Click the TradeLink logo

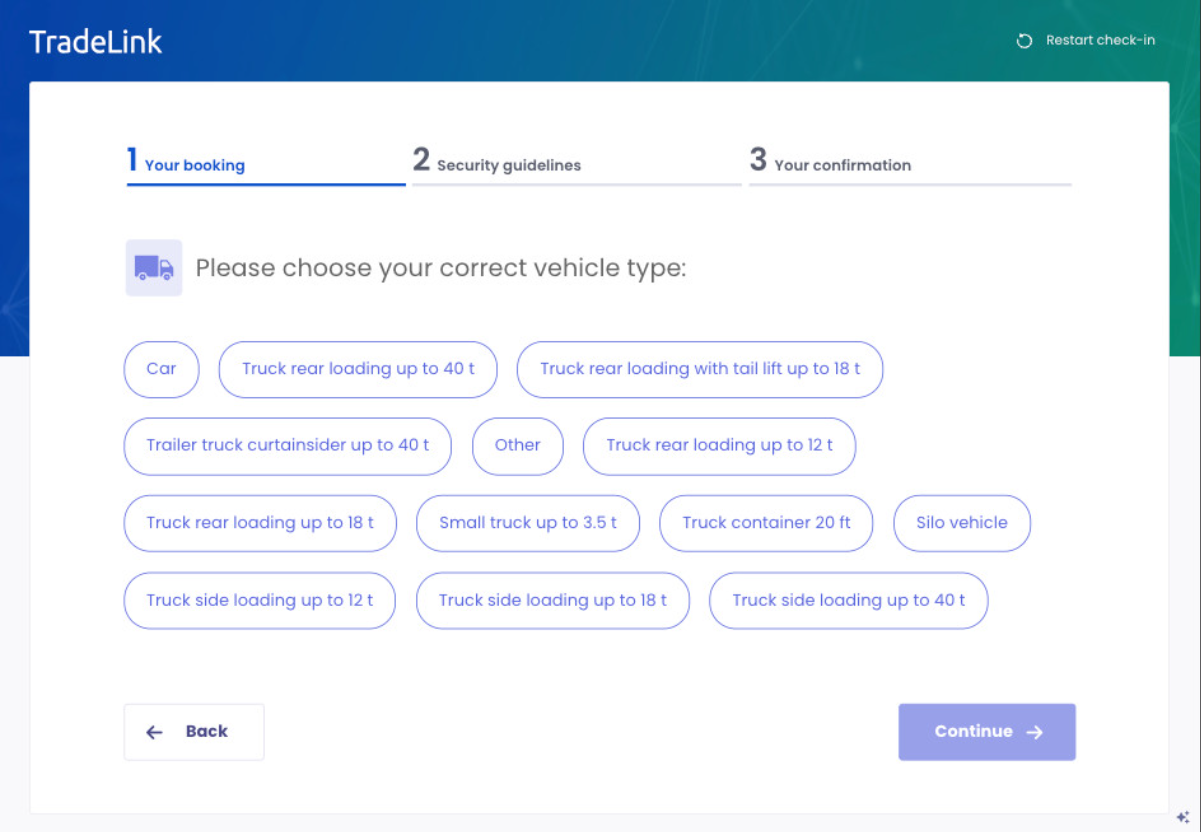[96, 42]
